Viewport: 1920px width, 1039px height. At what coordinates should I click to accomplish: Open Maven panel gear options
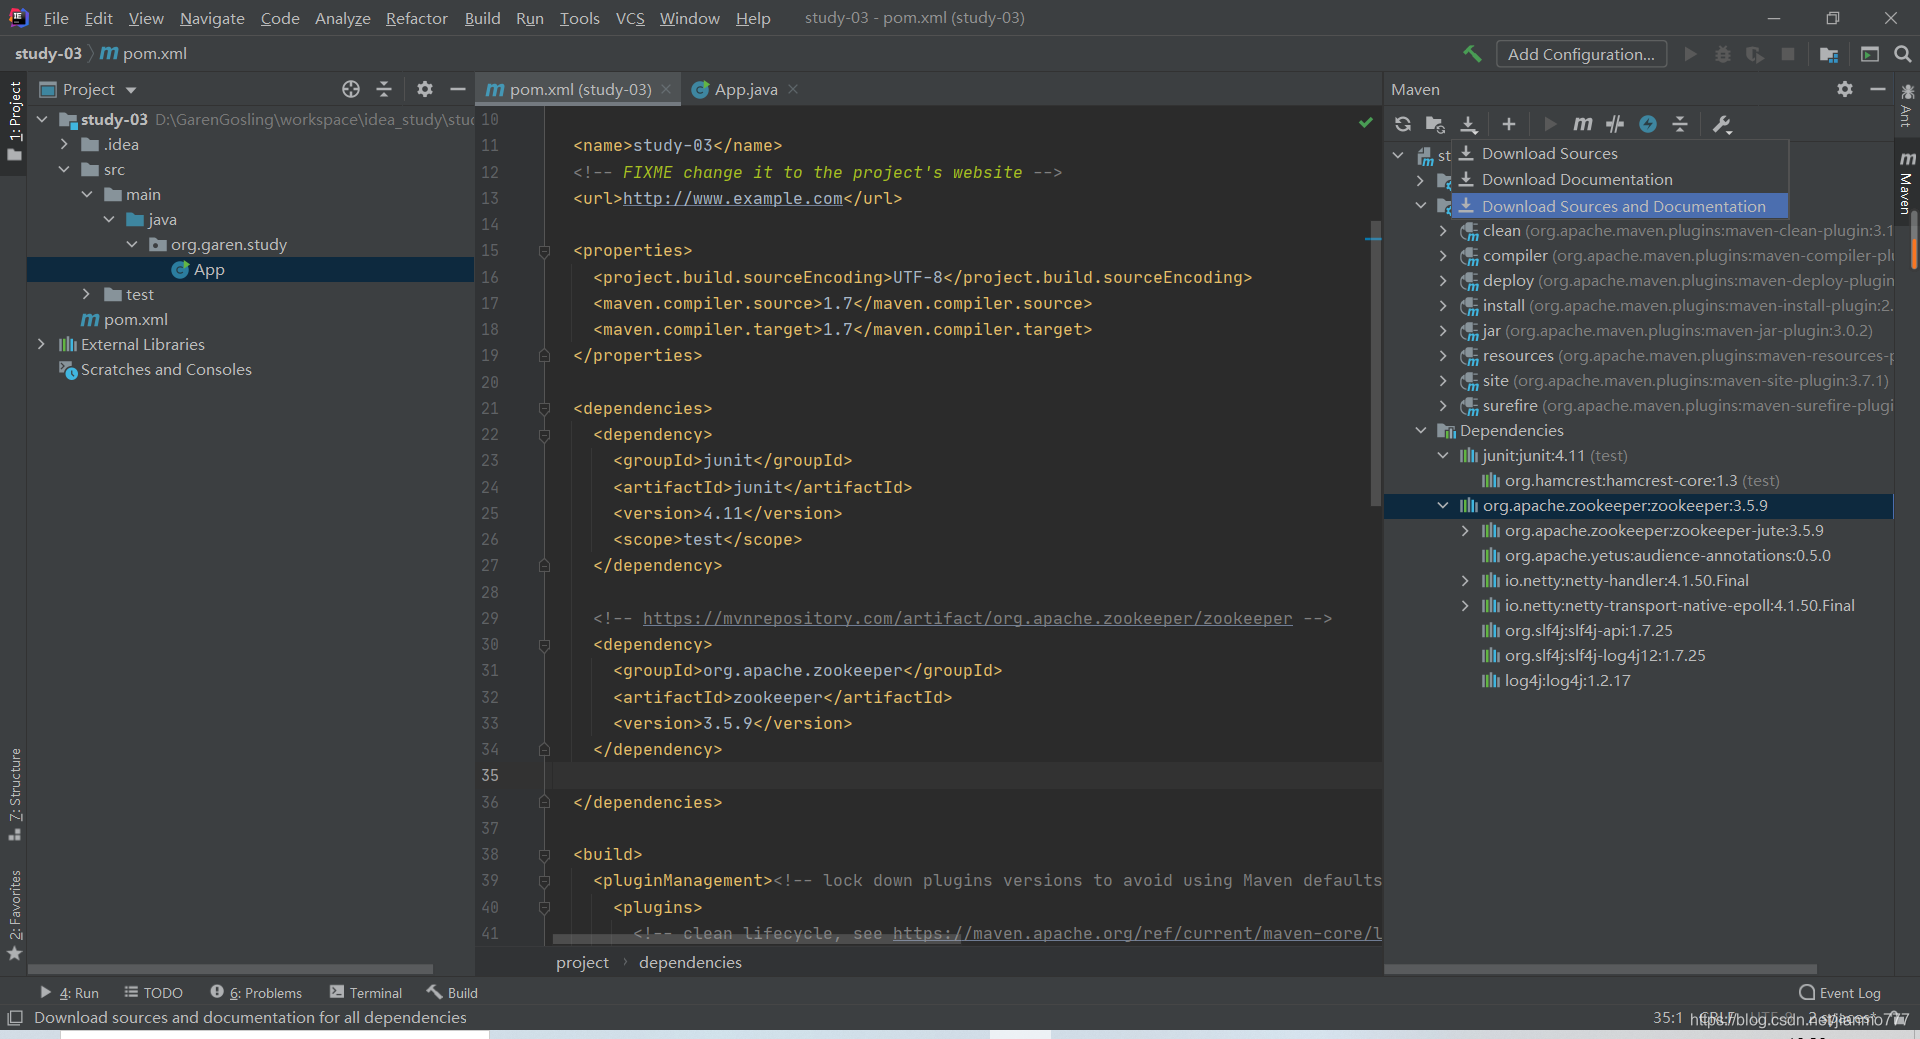1845,89
